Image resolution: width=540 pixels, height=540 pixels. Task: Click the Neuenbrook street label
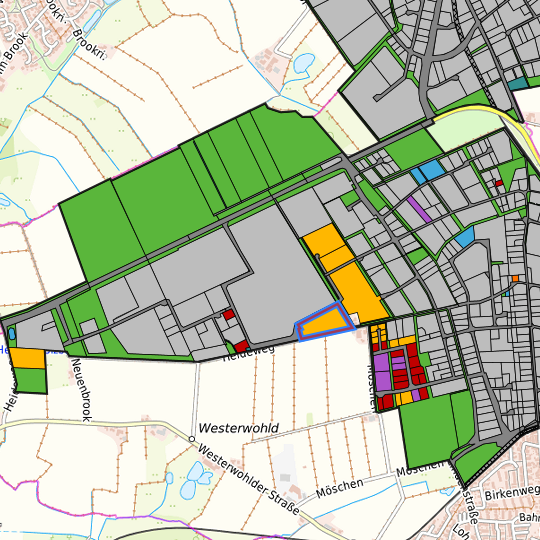(x=81, y=390)
